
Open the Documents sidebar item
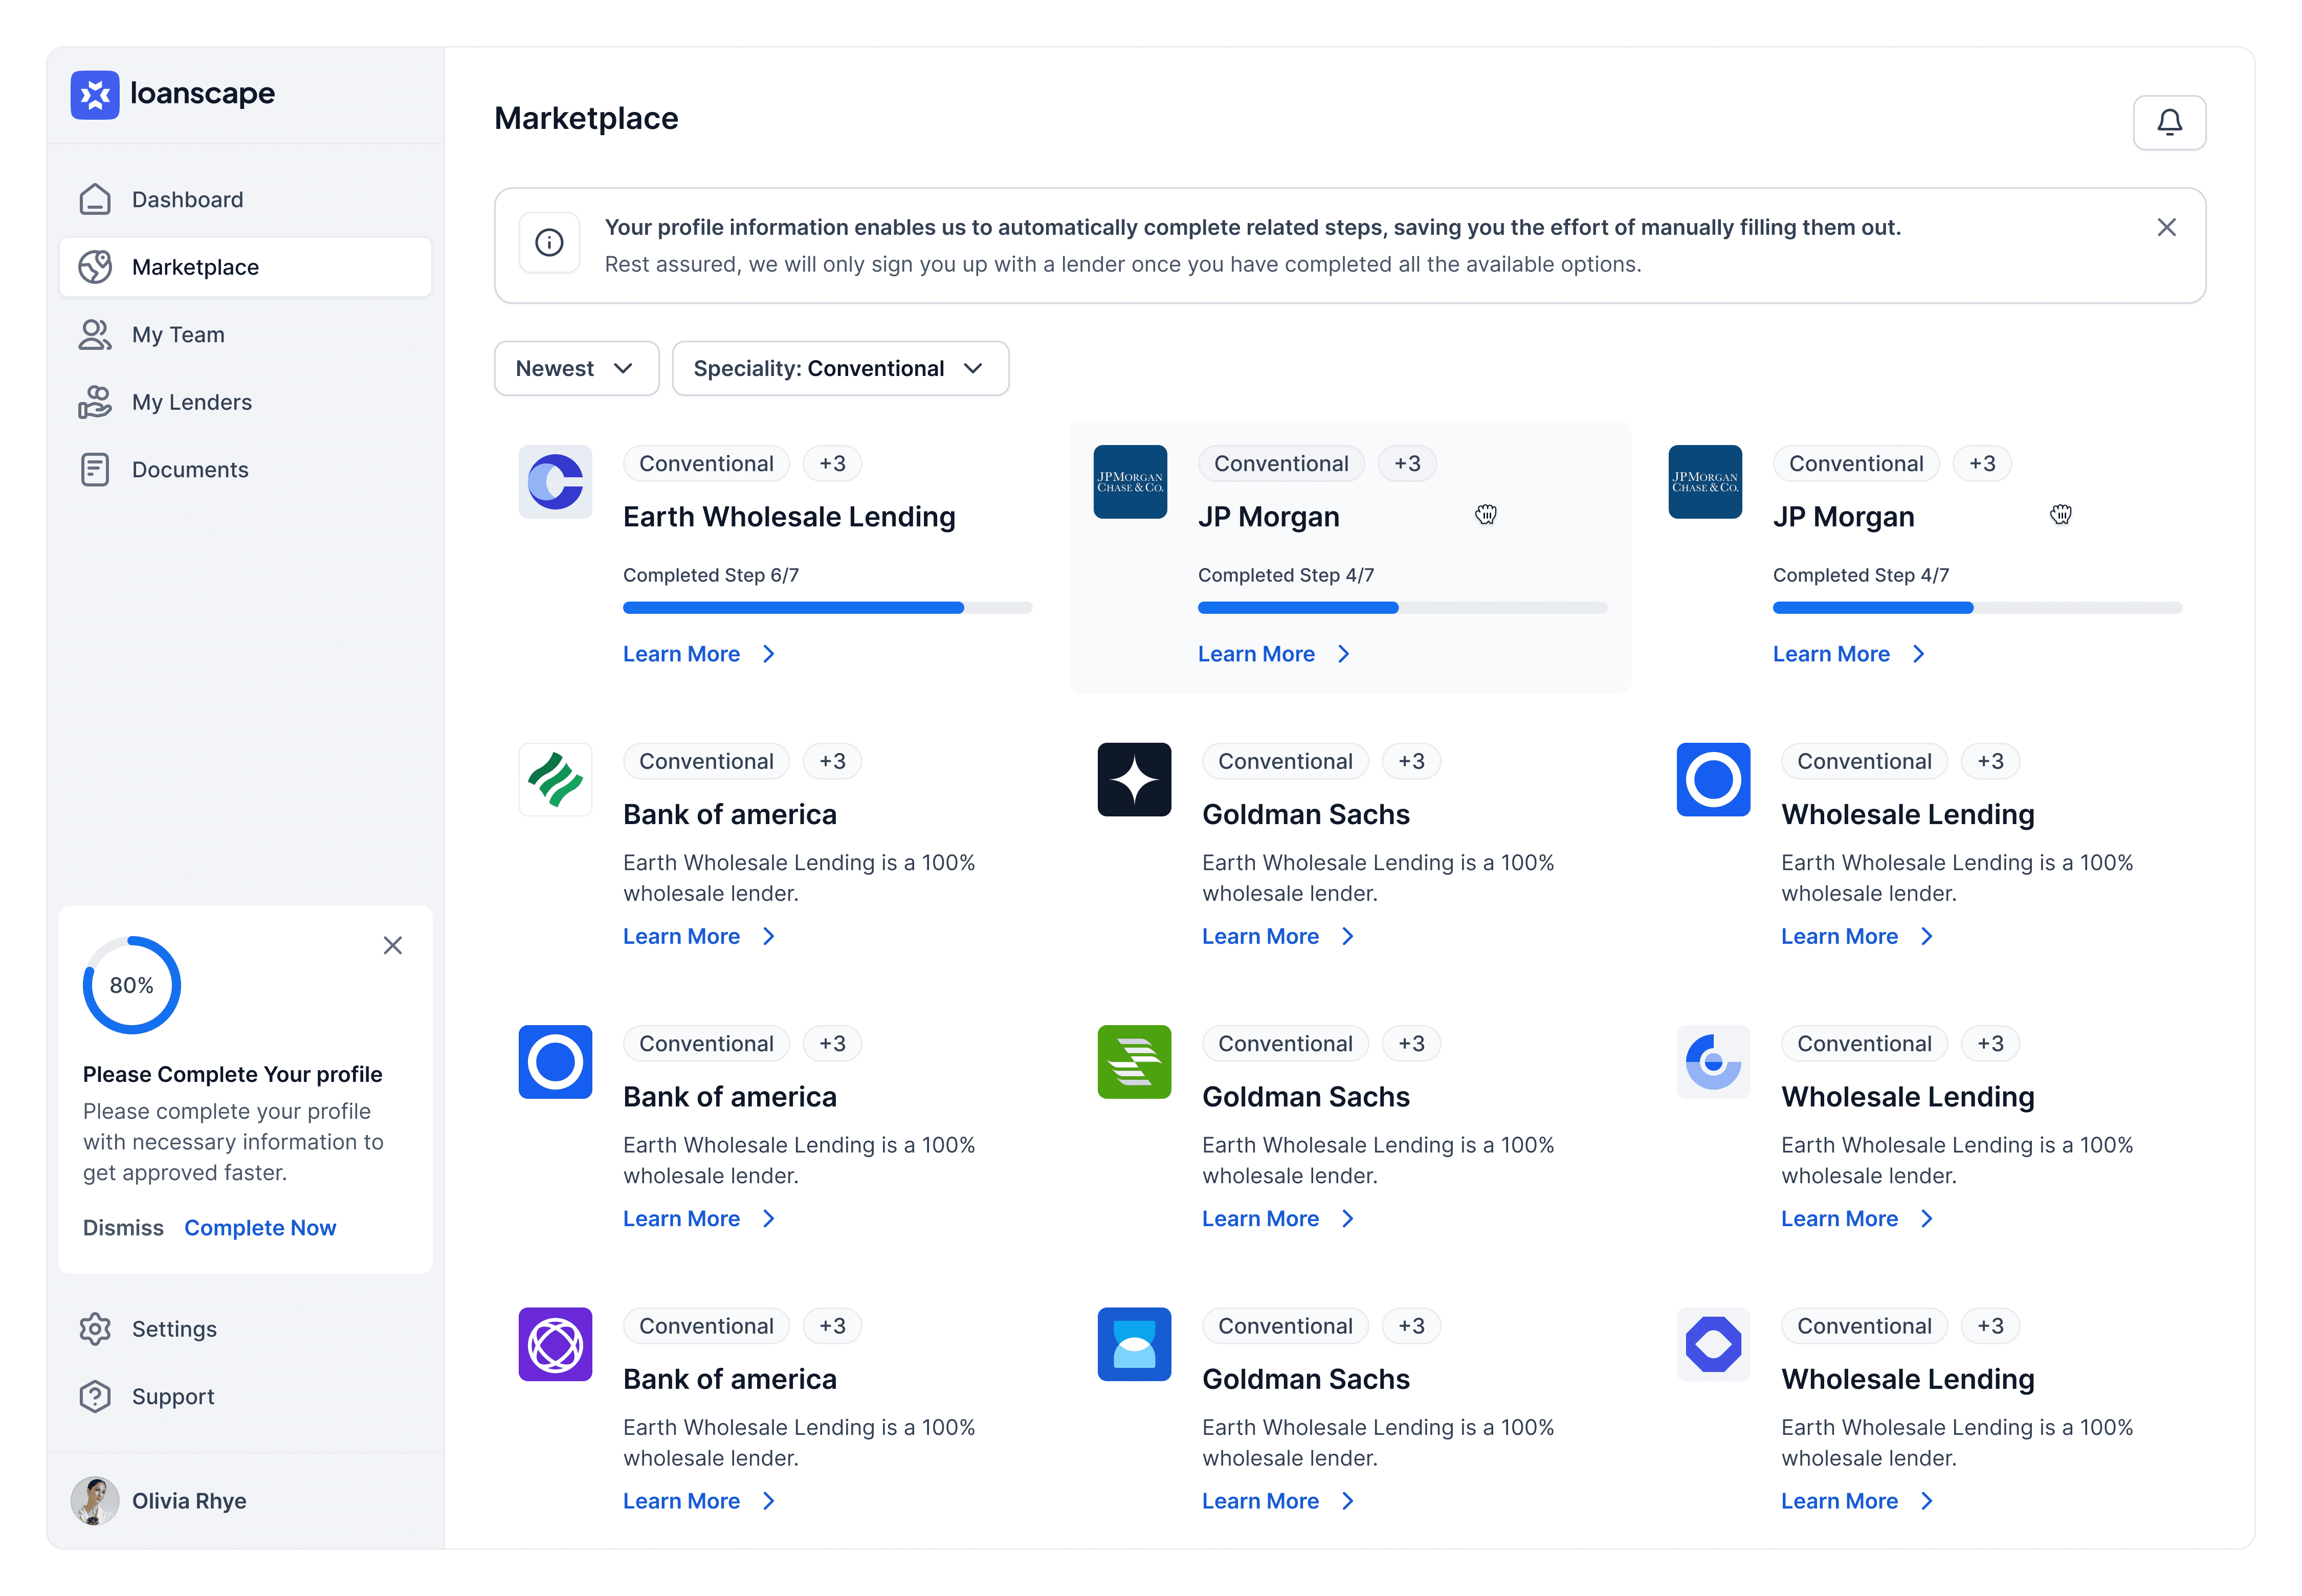[190, 469]
